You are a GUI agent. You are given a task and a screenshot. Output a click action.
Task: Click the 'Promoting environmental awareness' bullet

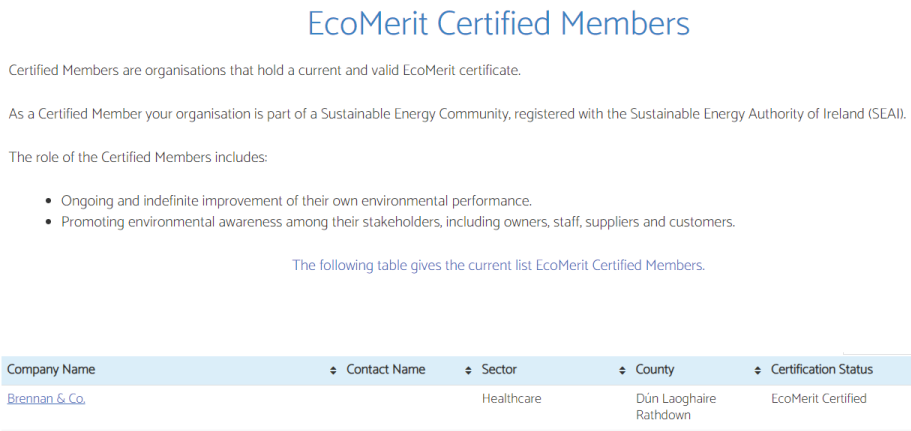398,222
